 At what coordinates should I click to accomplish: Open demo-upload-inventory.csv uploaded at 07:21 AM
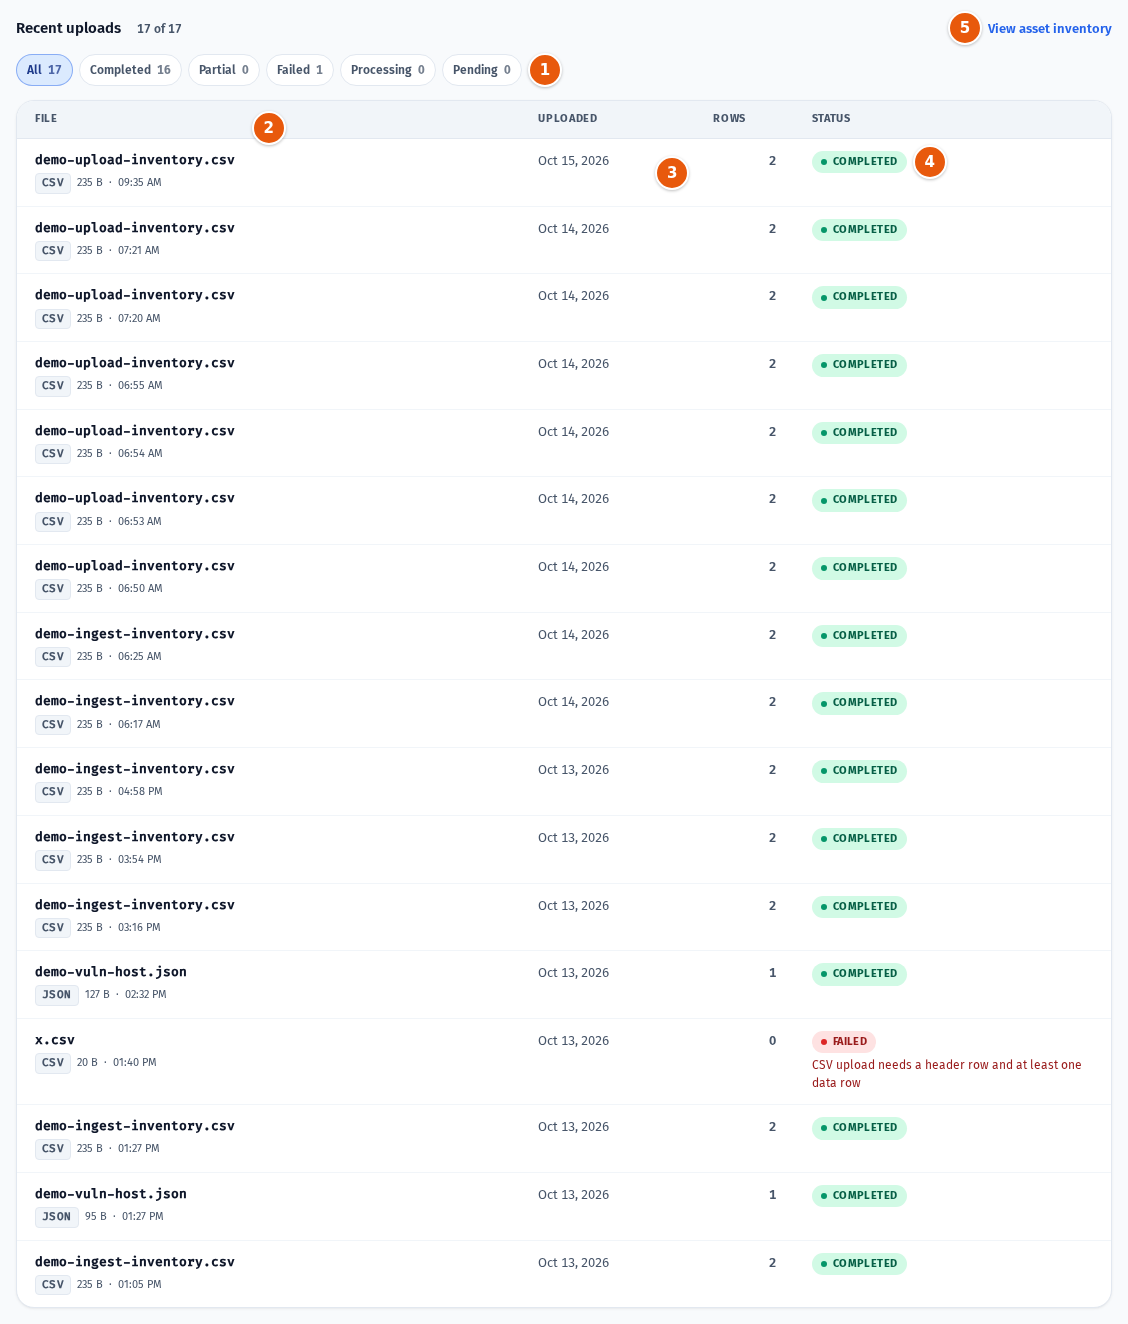[135, 228]
